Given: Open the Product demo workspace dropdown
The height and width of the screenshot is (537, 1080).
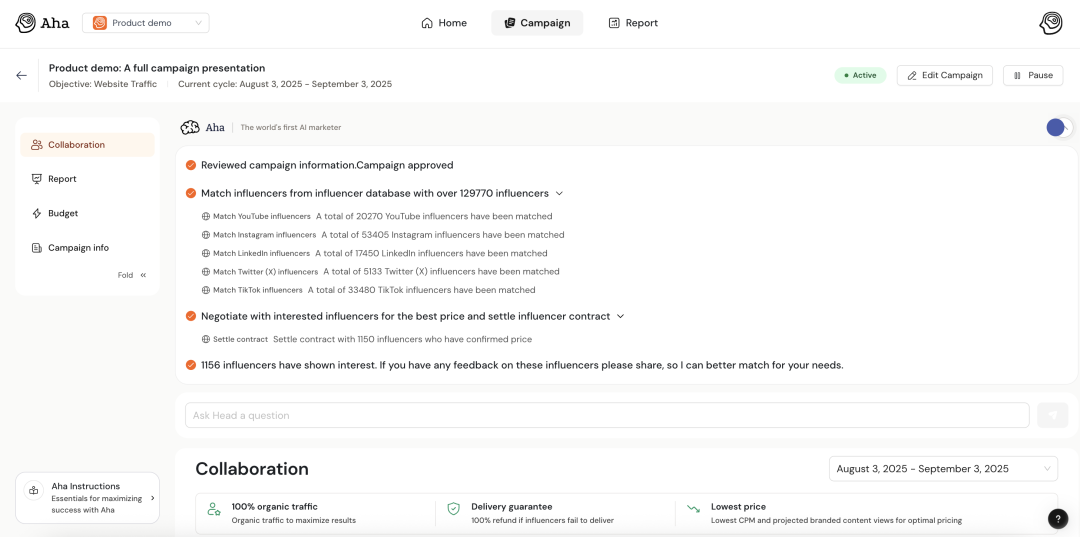Looking at the screenshot, I should click(x=145, y=23).
